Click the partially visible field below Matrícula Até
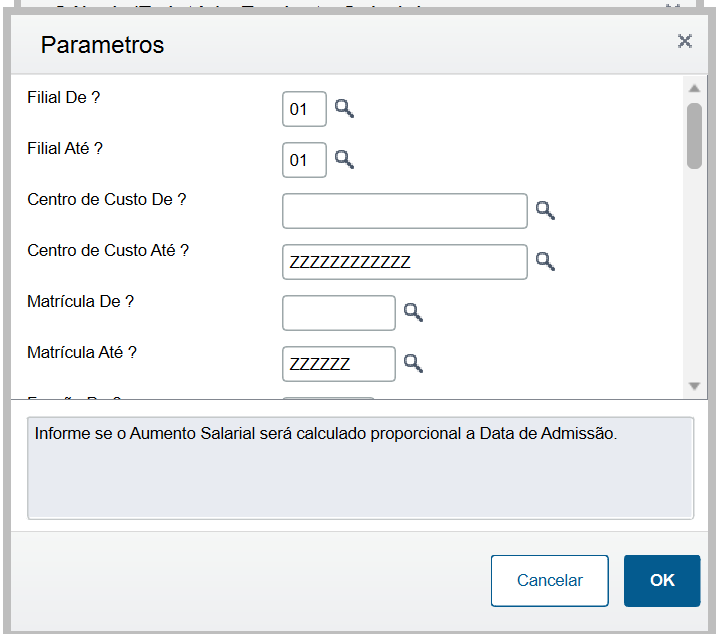 point(328,399)
